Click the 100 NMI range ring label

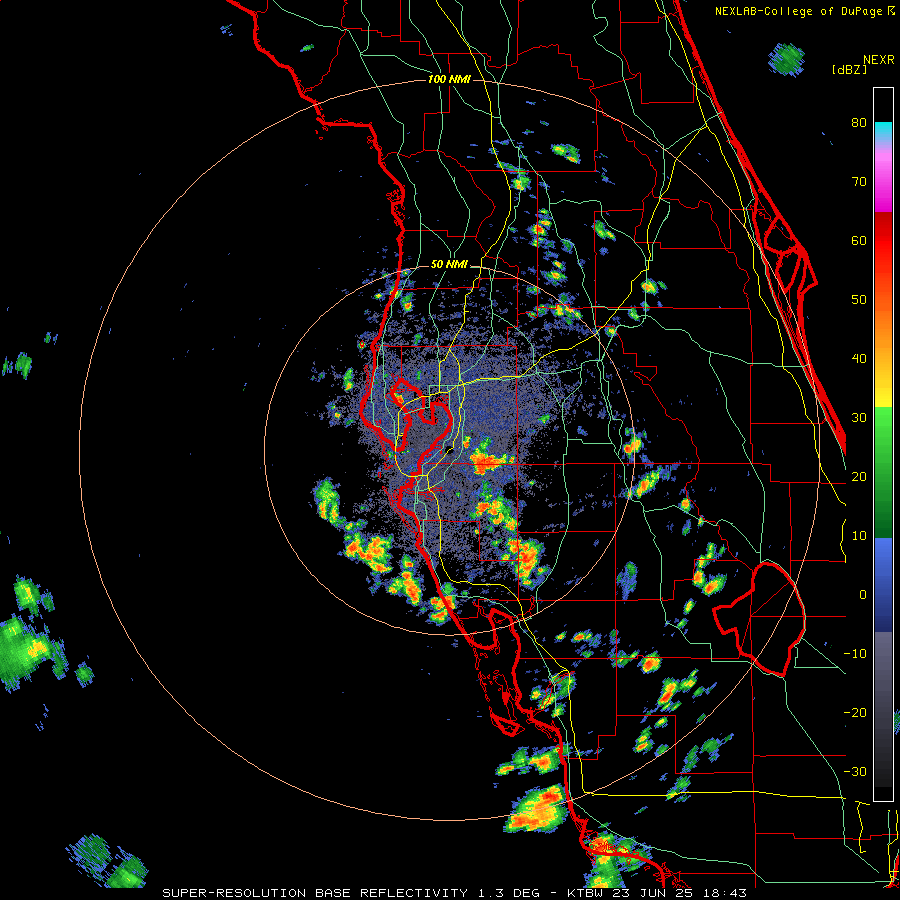pos(449,79)
